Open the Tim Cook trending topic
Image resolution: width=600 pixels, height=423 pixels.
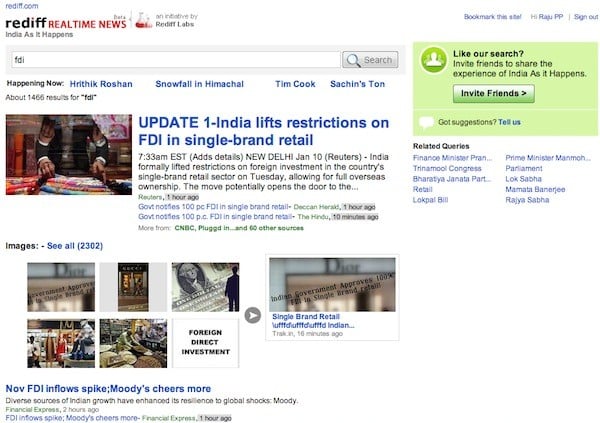click(295, 84)
